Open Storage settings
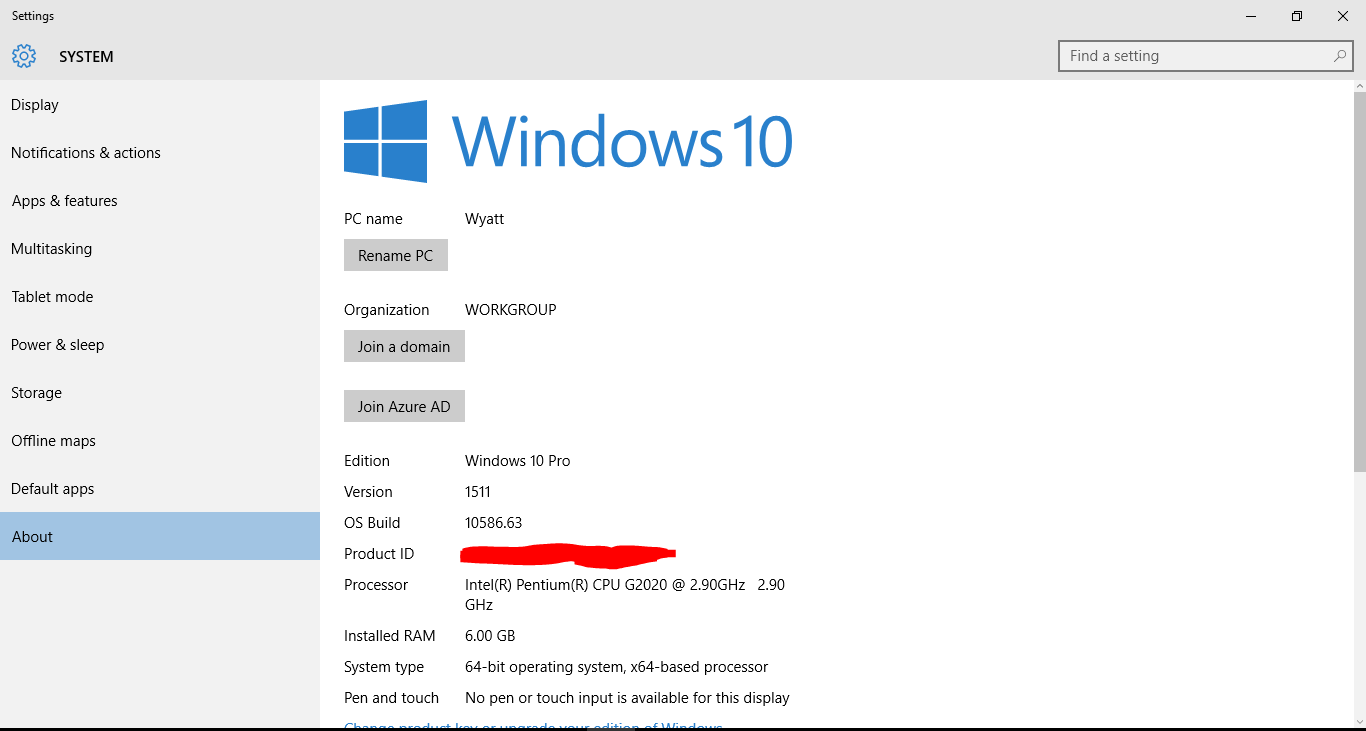Screen dimensions: 1366x731 click(160, 393)
